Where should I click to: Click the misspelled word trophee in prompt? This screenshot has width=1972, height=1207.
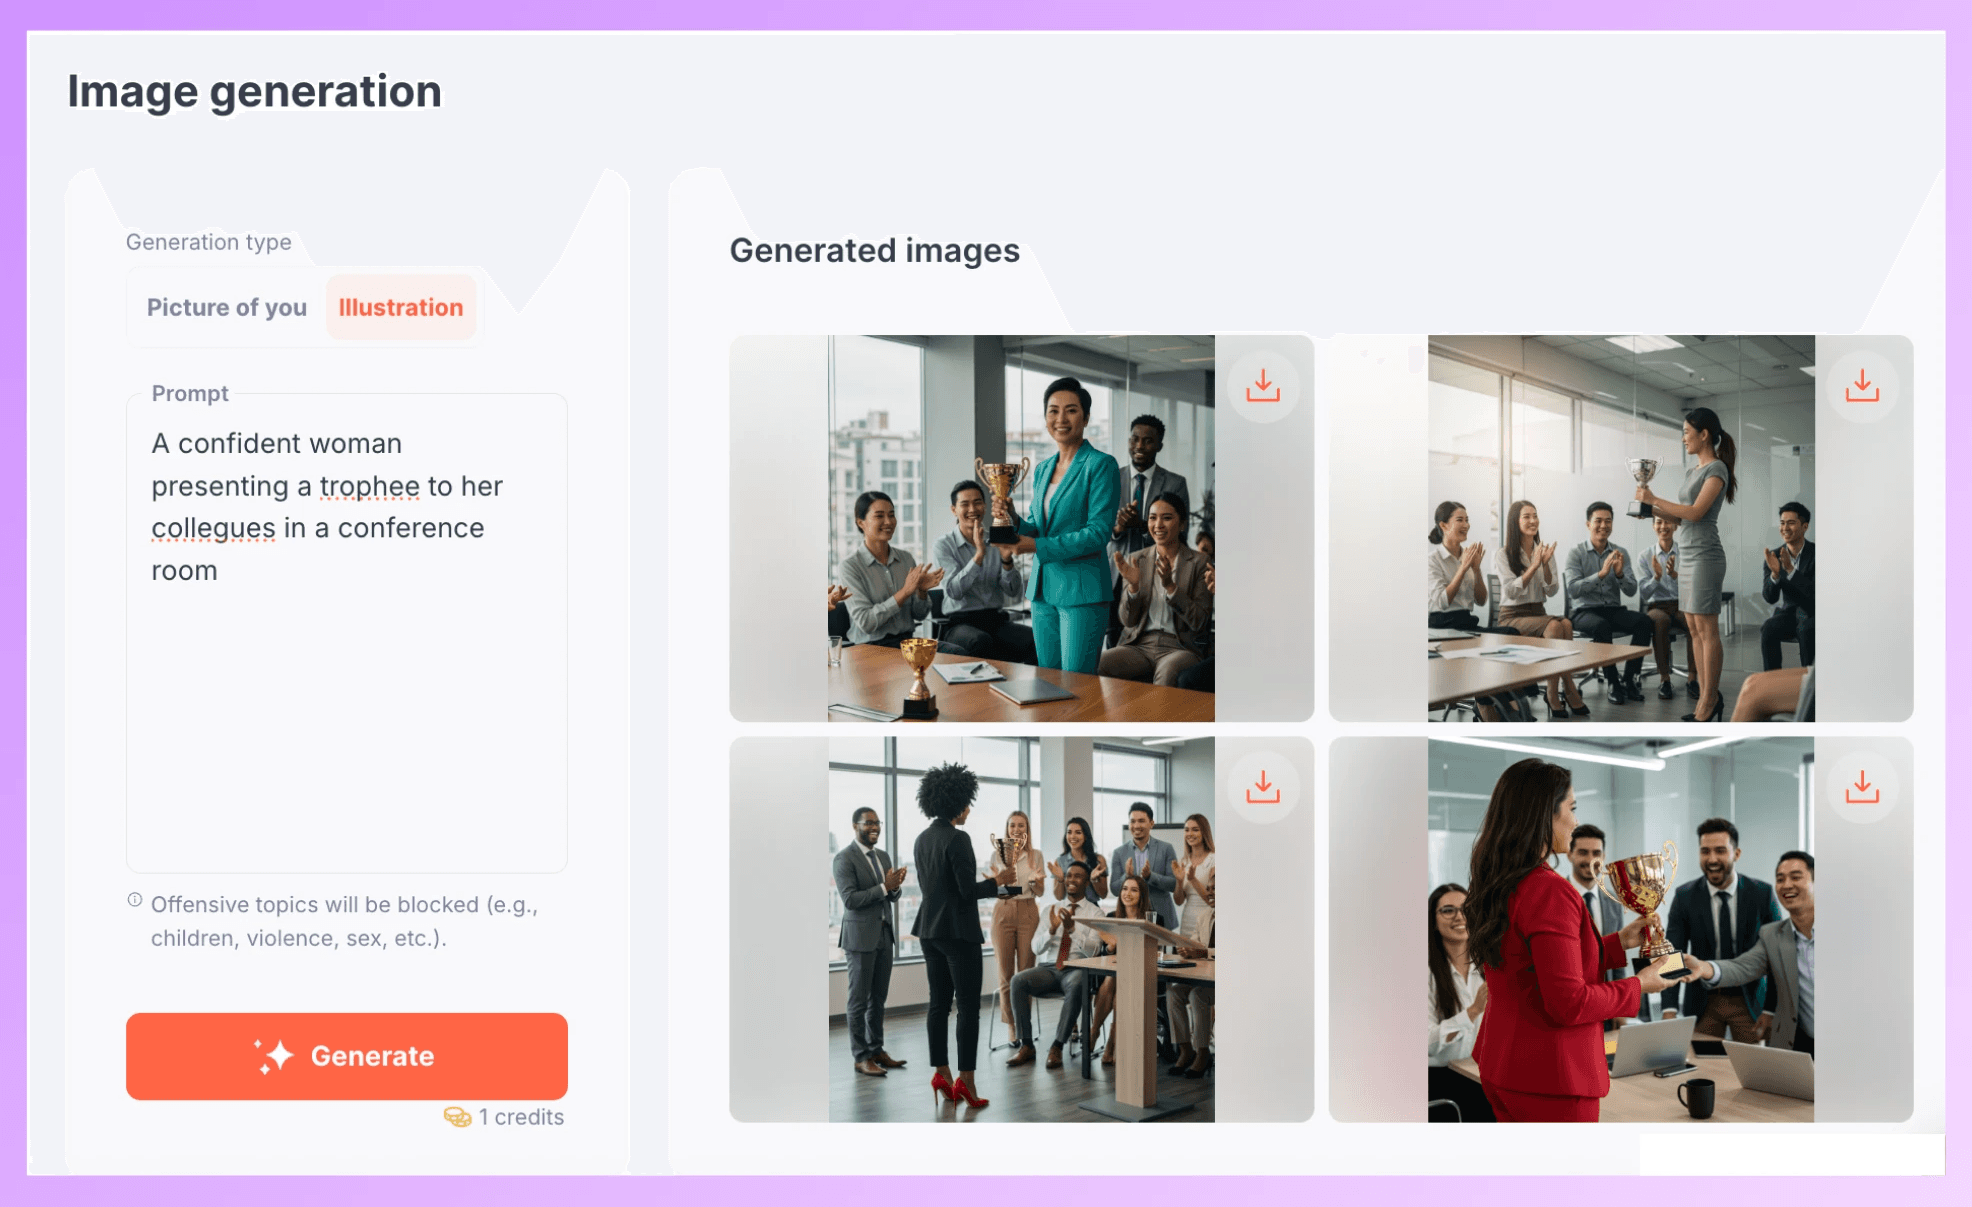tap(370, 486)
